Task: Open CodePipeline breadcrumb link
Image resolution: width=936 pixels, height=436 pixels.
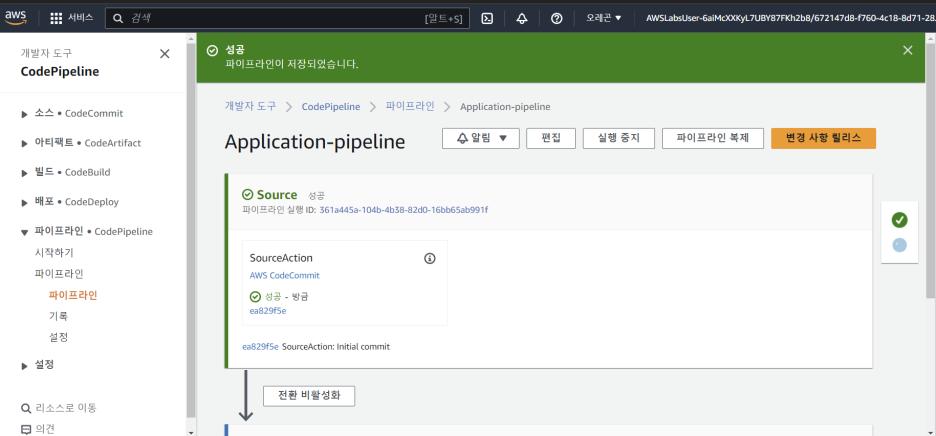Action: click(331, 106)
